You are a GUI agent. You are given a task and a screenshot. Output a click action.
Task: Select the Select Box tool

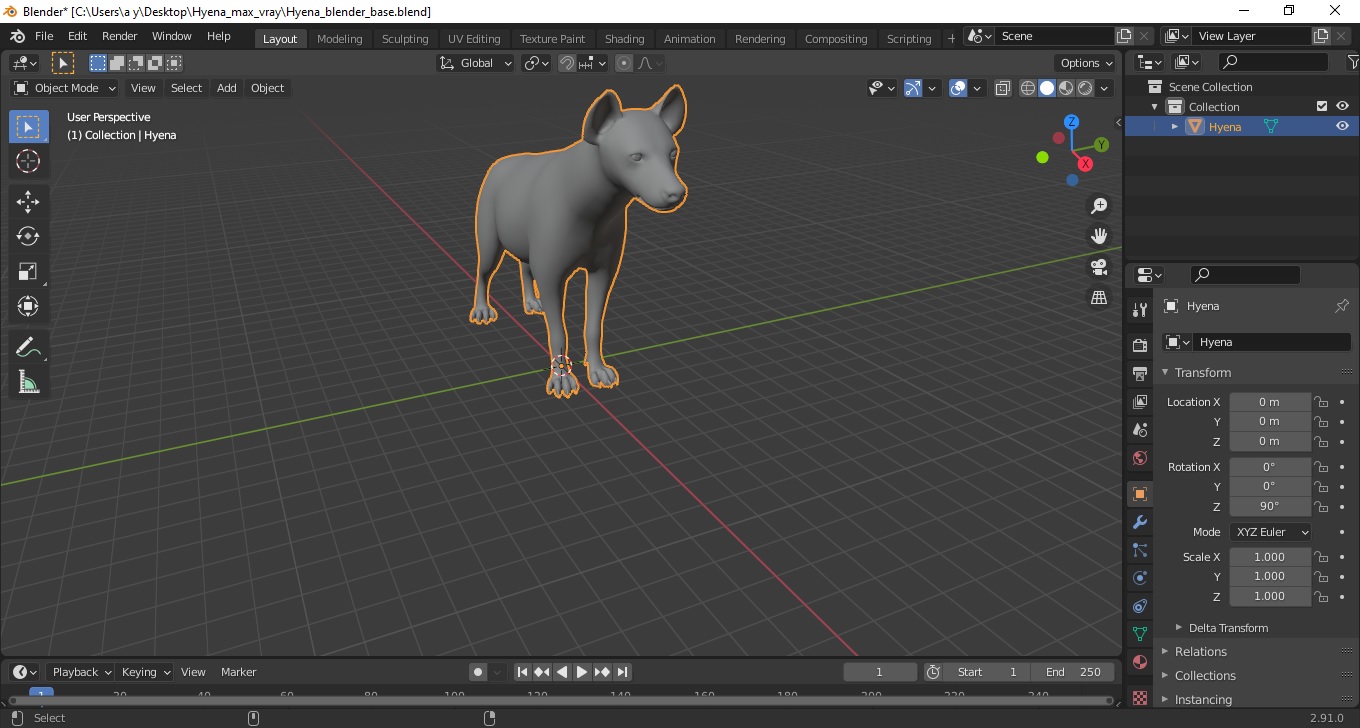click(x=28, y=127)
